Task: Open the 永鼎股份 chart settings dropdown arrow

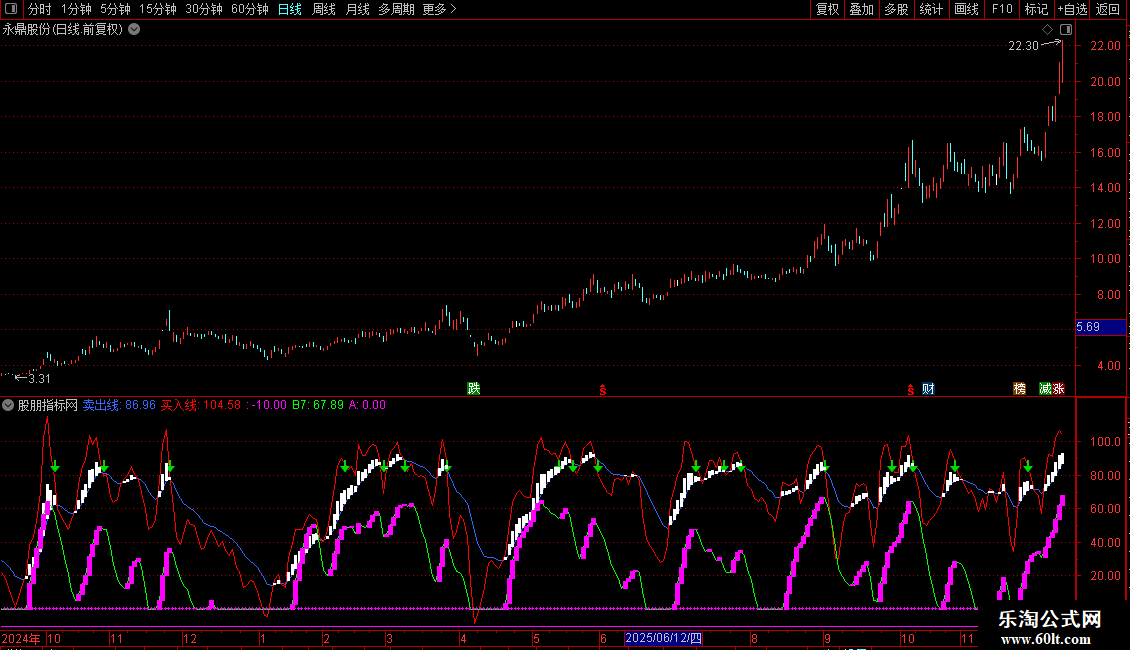Action: (134, 30)
